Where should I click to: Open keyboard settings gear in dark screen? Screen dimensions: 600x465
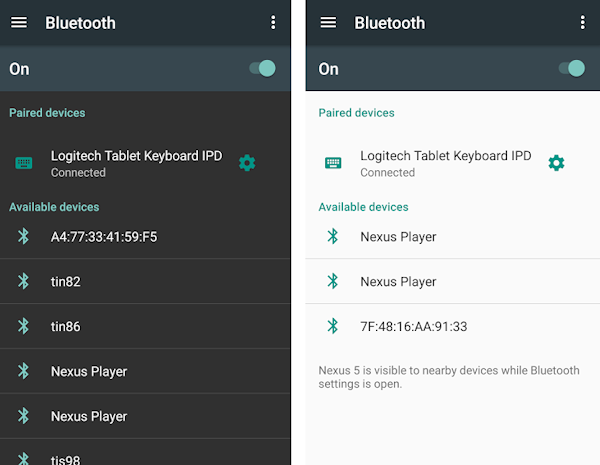pos(247,163)
